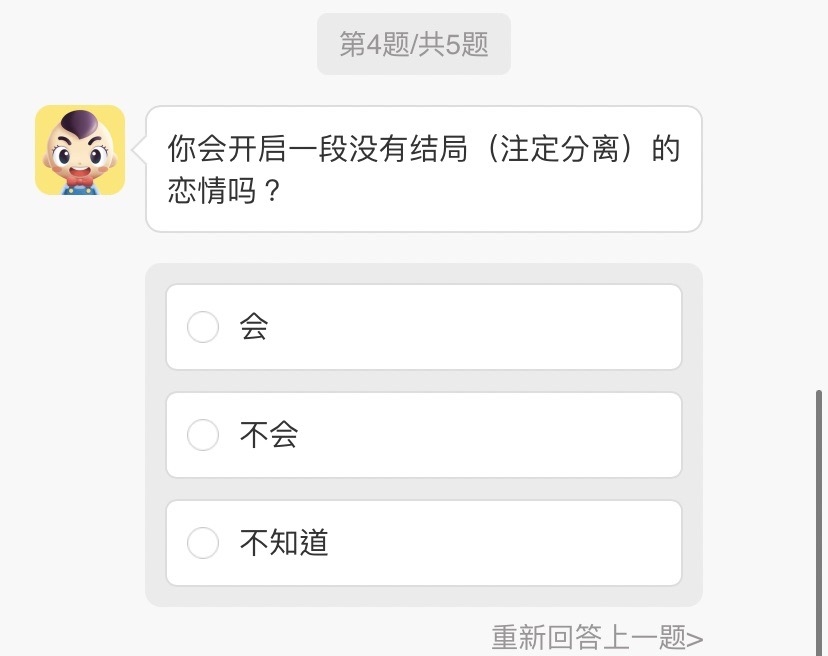Image resolution: width=828 pixels, height=656 pixels.
Task: Choose the 不会 answer option
Action: (x=203, y=435)
